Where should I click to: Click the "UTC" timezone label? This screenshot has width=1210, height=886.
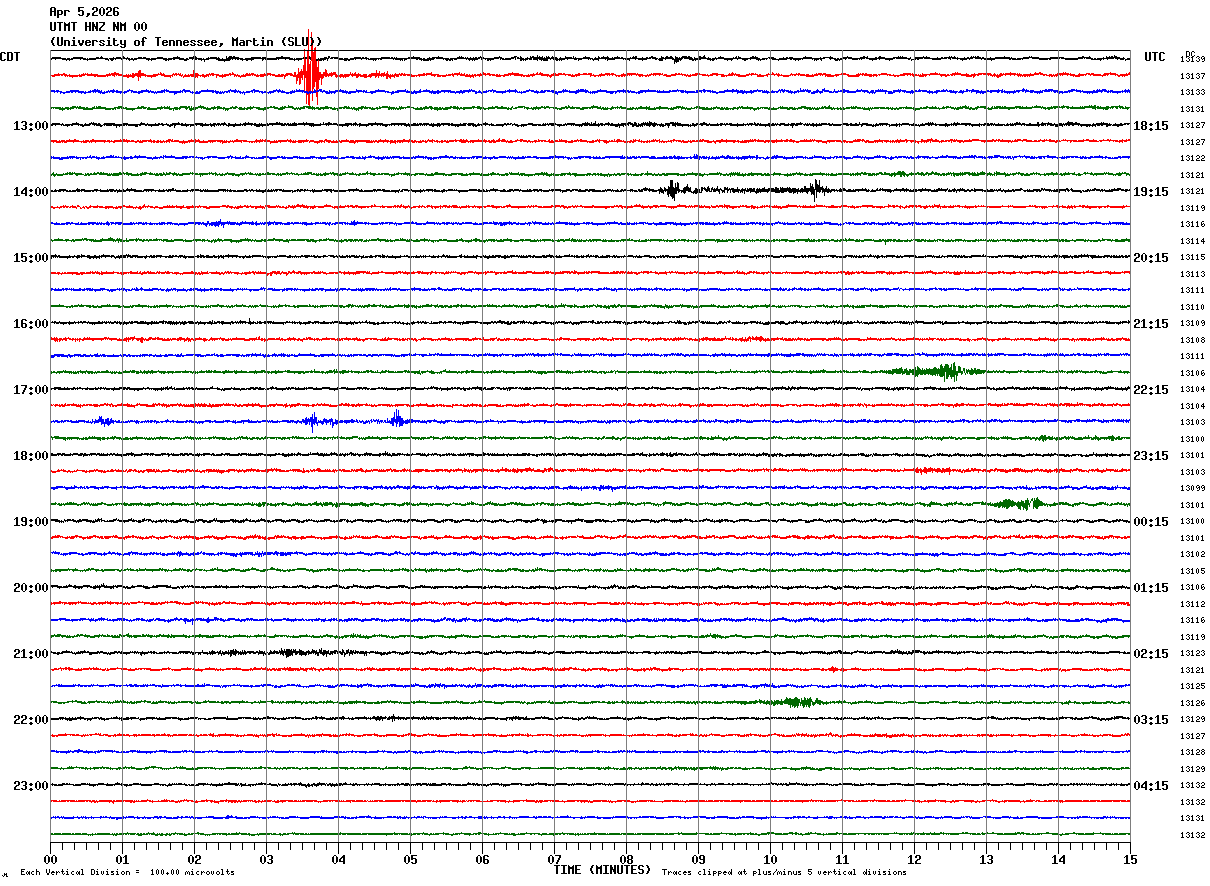pyautogui.click(x=1155, y=57)
